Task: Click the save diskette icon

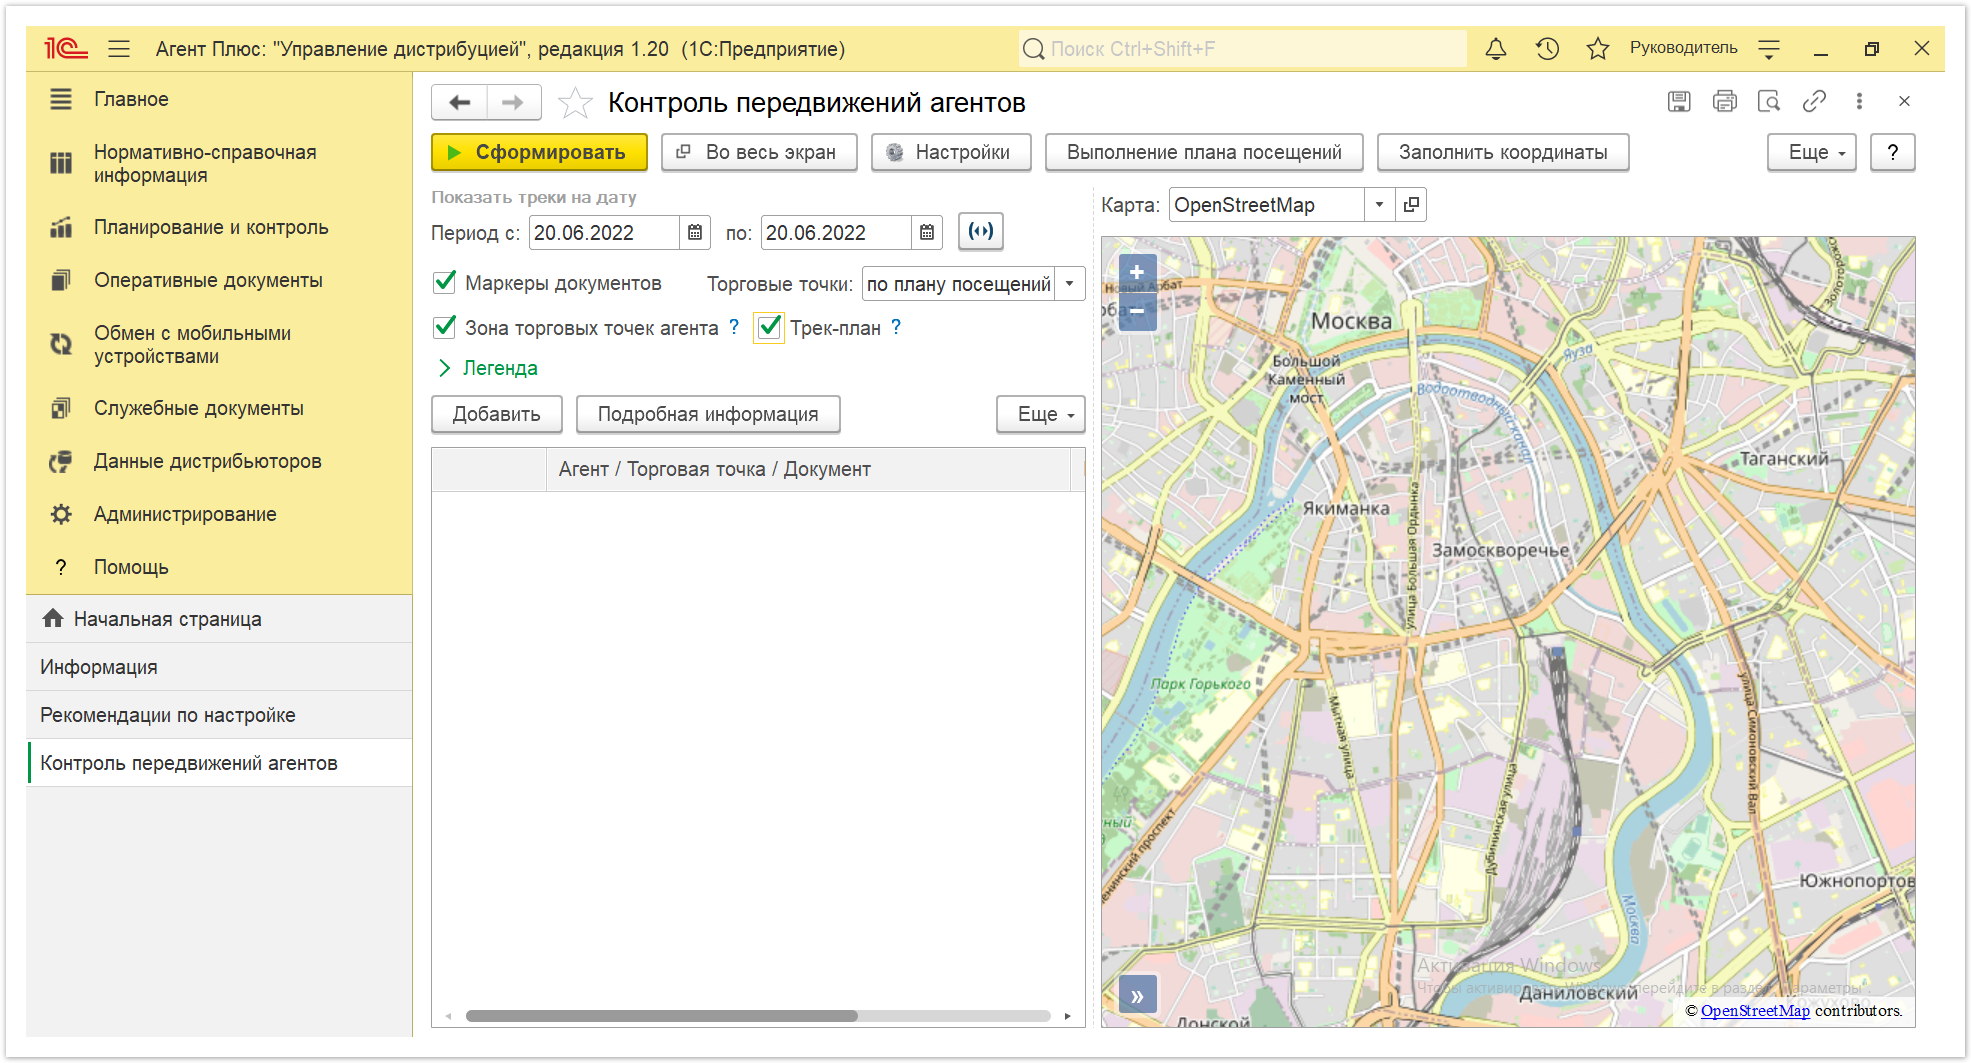Action: pos(1679,101)
